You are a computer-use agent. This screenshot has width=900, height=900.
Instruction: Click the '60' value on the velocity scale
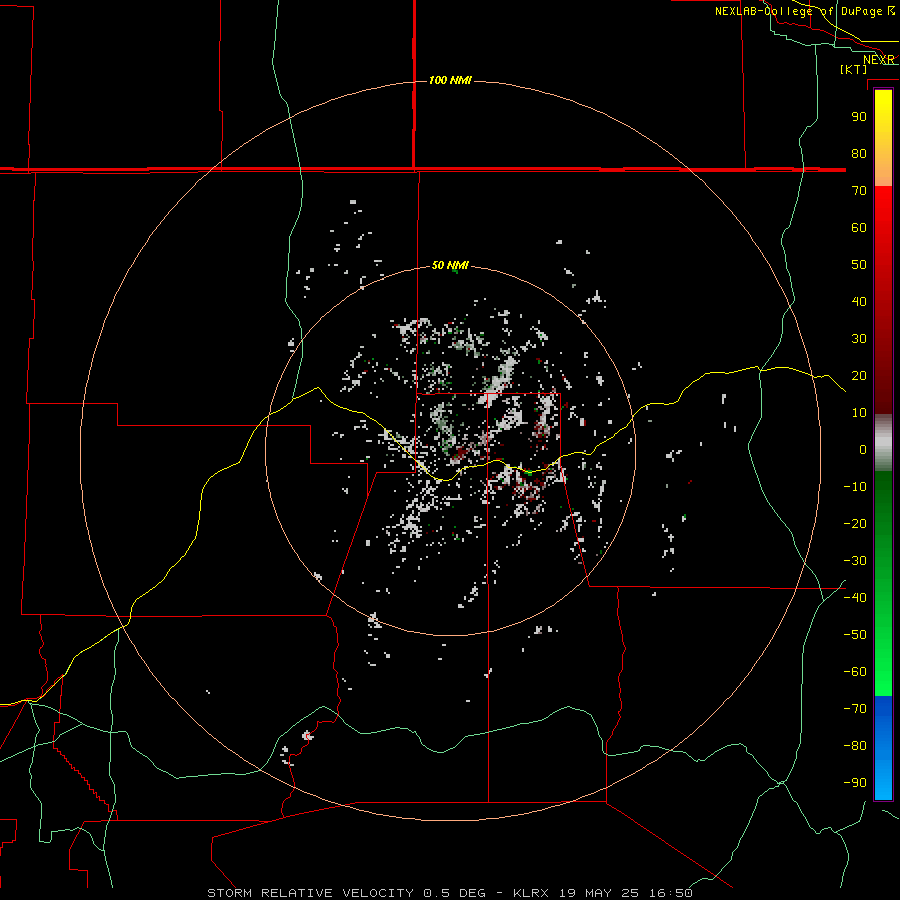click(859, 227)
